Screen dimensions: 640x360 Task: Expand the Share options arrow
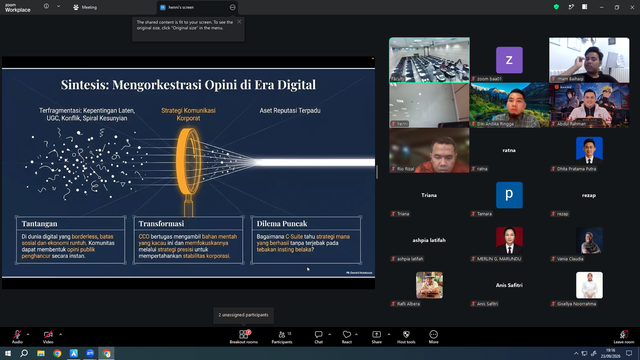pyautogui.click(x=388, y=334)
